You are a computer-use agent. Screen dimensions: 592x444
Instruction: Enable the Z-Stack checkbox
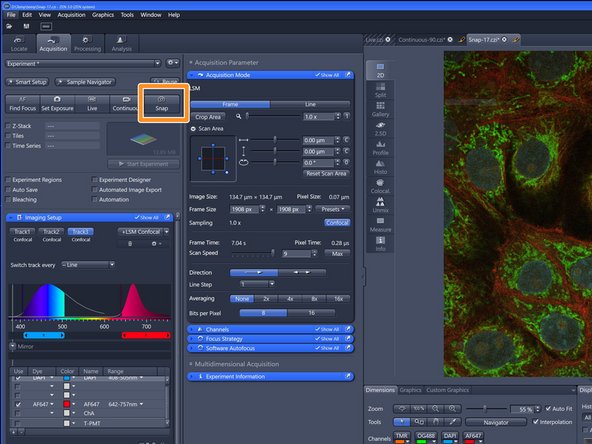point(8,126)
